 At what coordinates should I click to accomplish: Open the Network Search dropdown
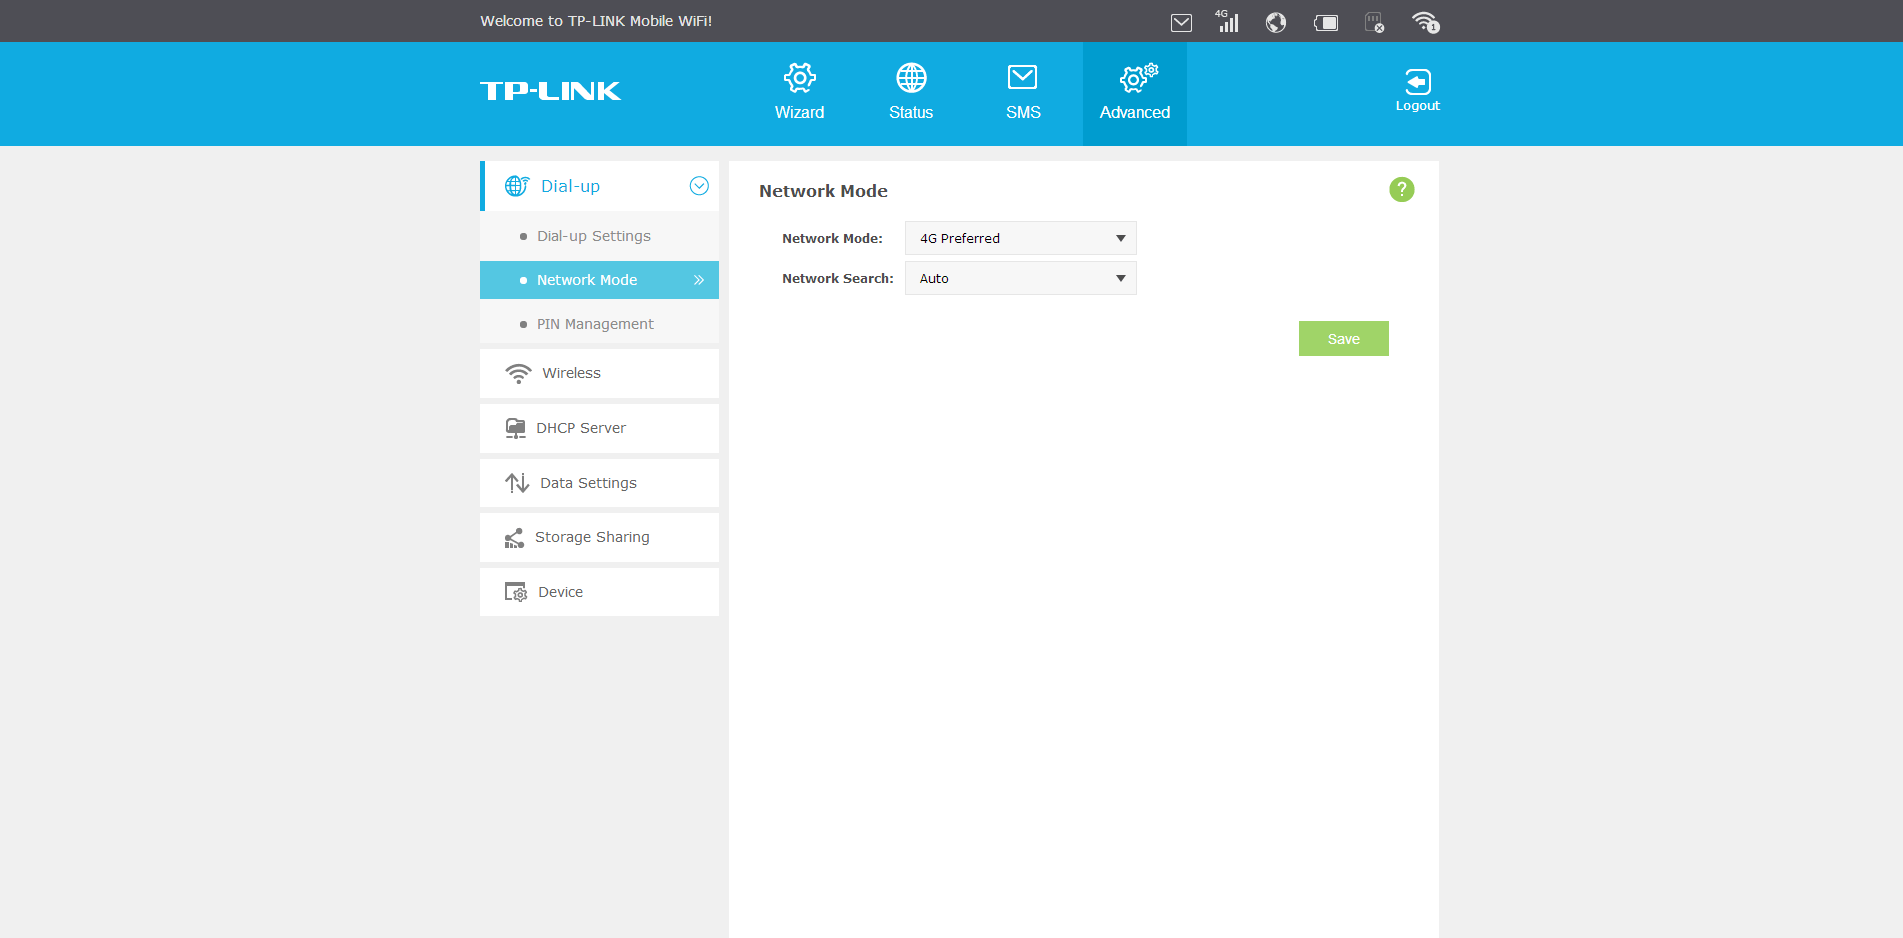coord(1020,278)
